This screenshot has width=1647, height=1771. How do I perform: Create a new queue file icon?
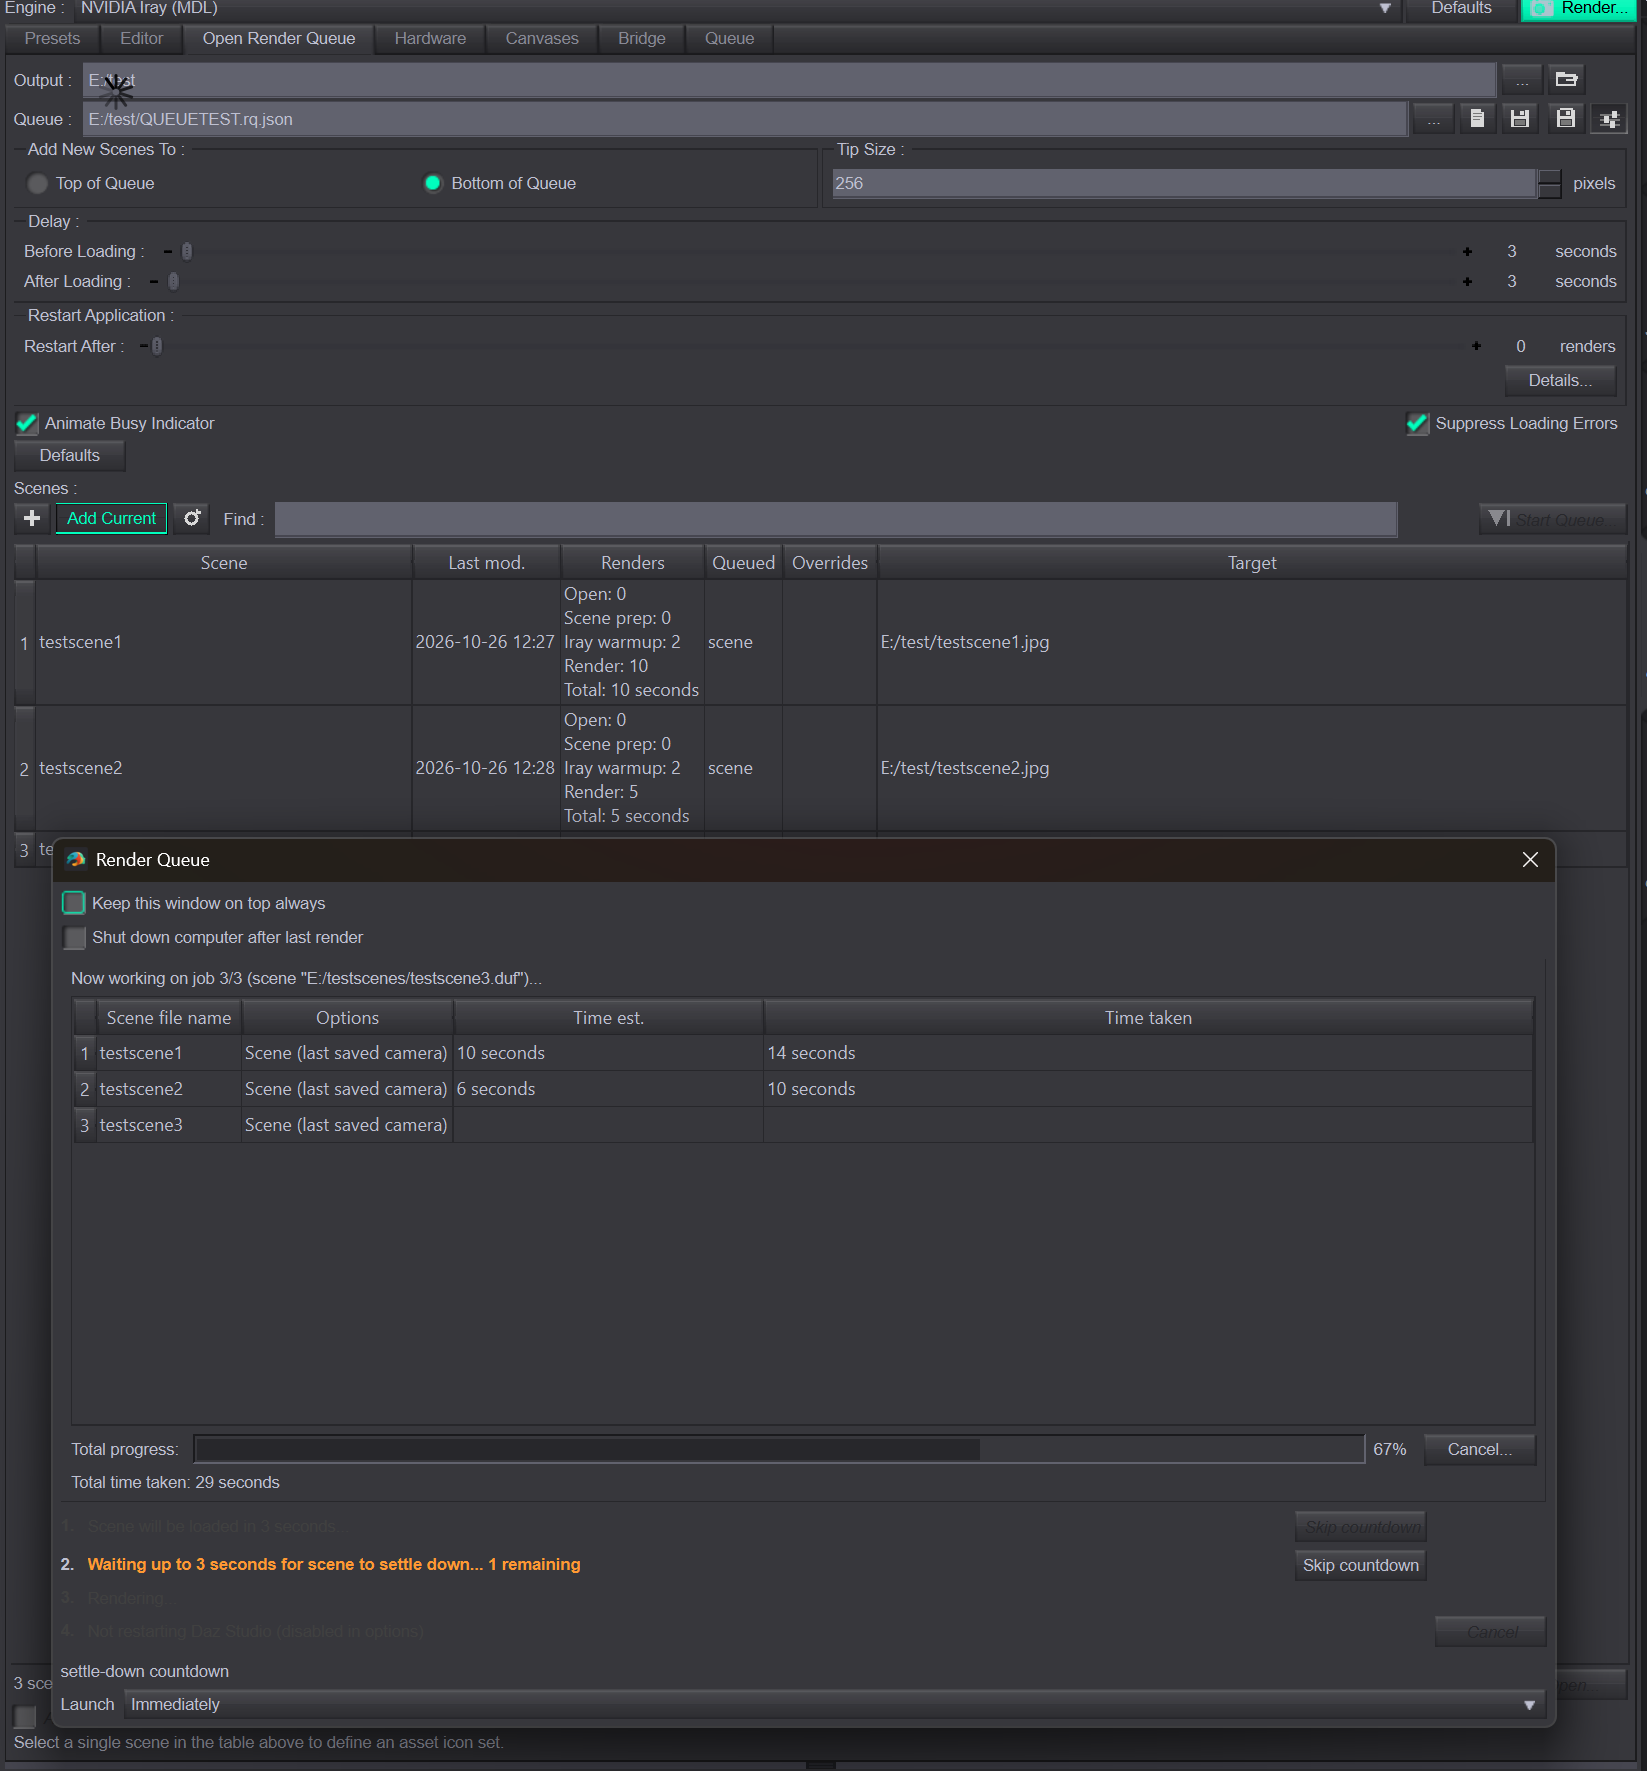click(1477, 119)
